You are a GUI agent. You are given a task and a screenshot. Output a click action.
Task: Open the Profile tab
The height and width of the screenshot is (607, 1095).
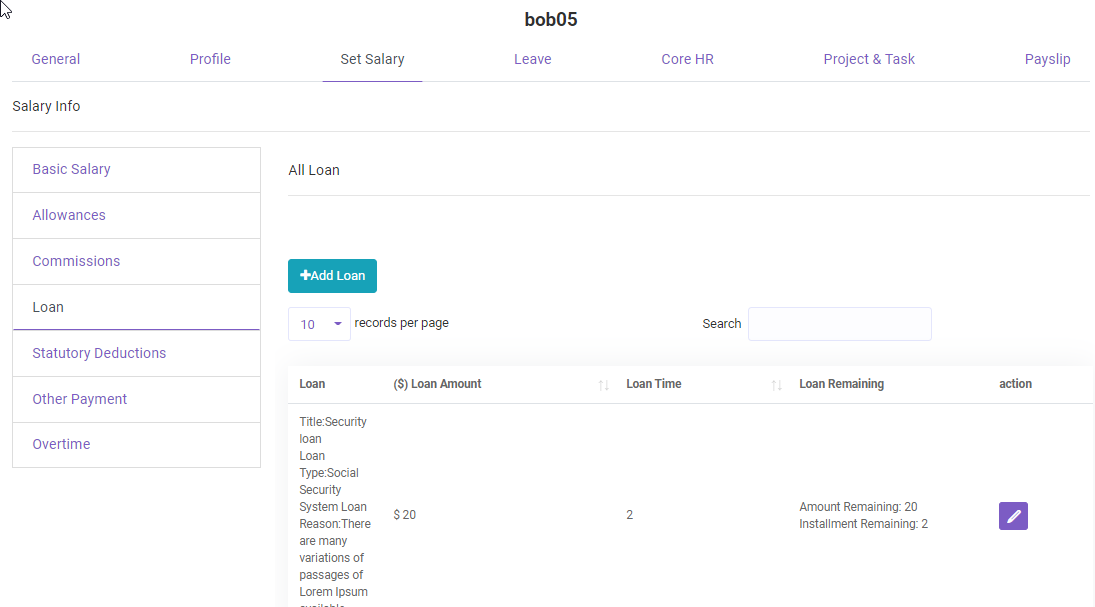[210, 59]
